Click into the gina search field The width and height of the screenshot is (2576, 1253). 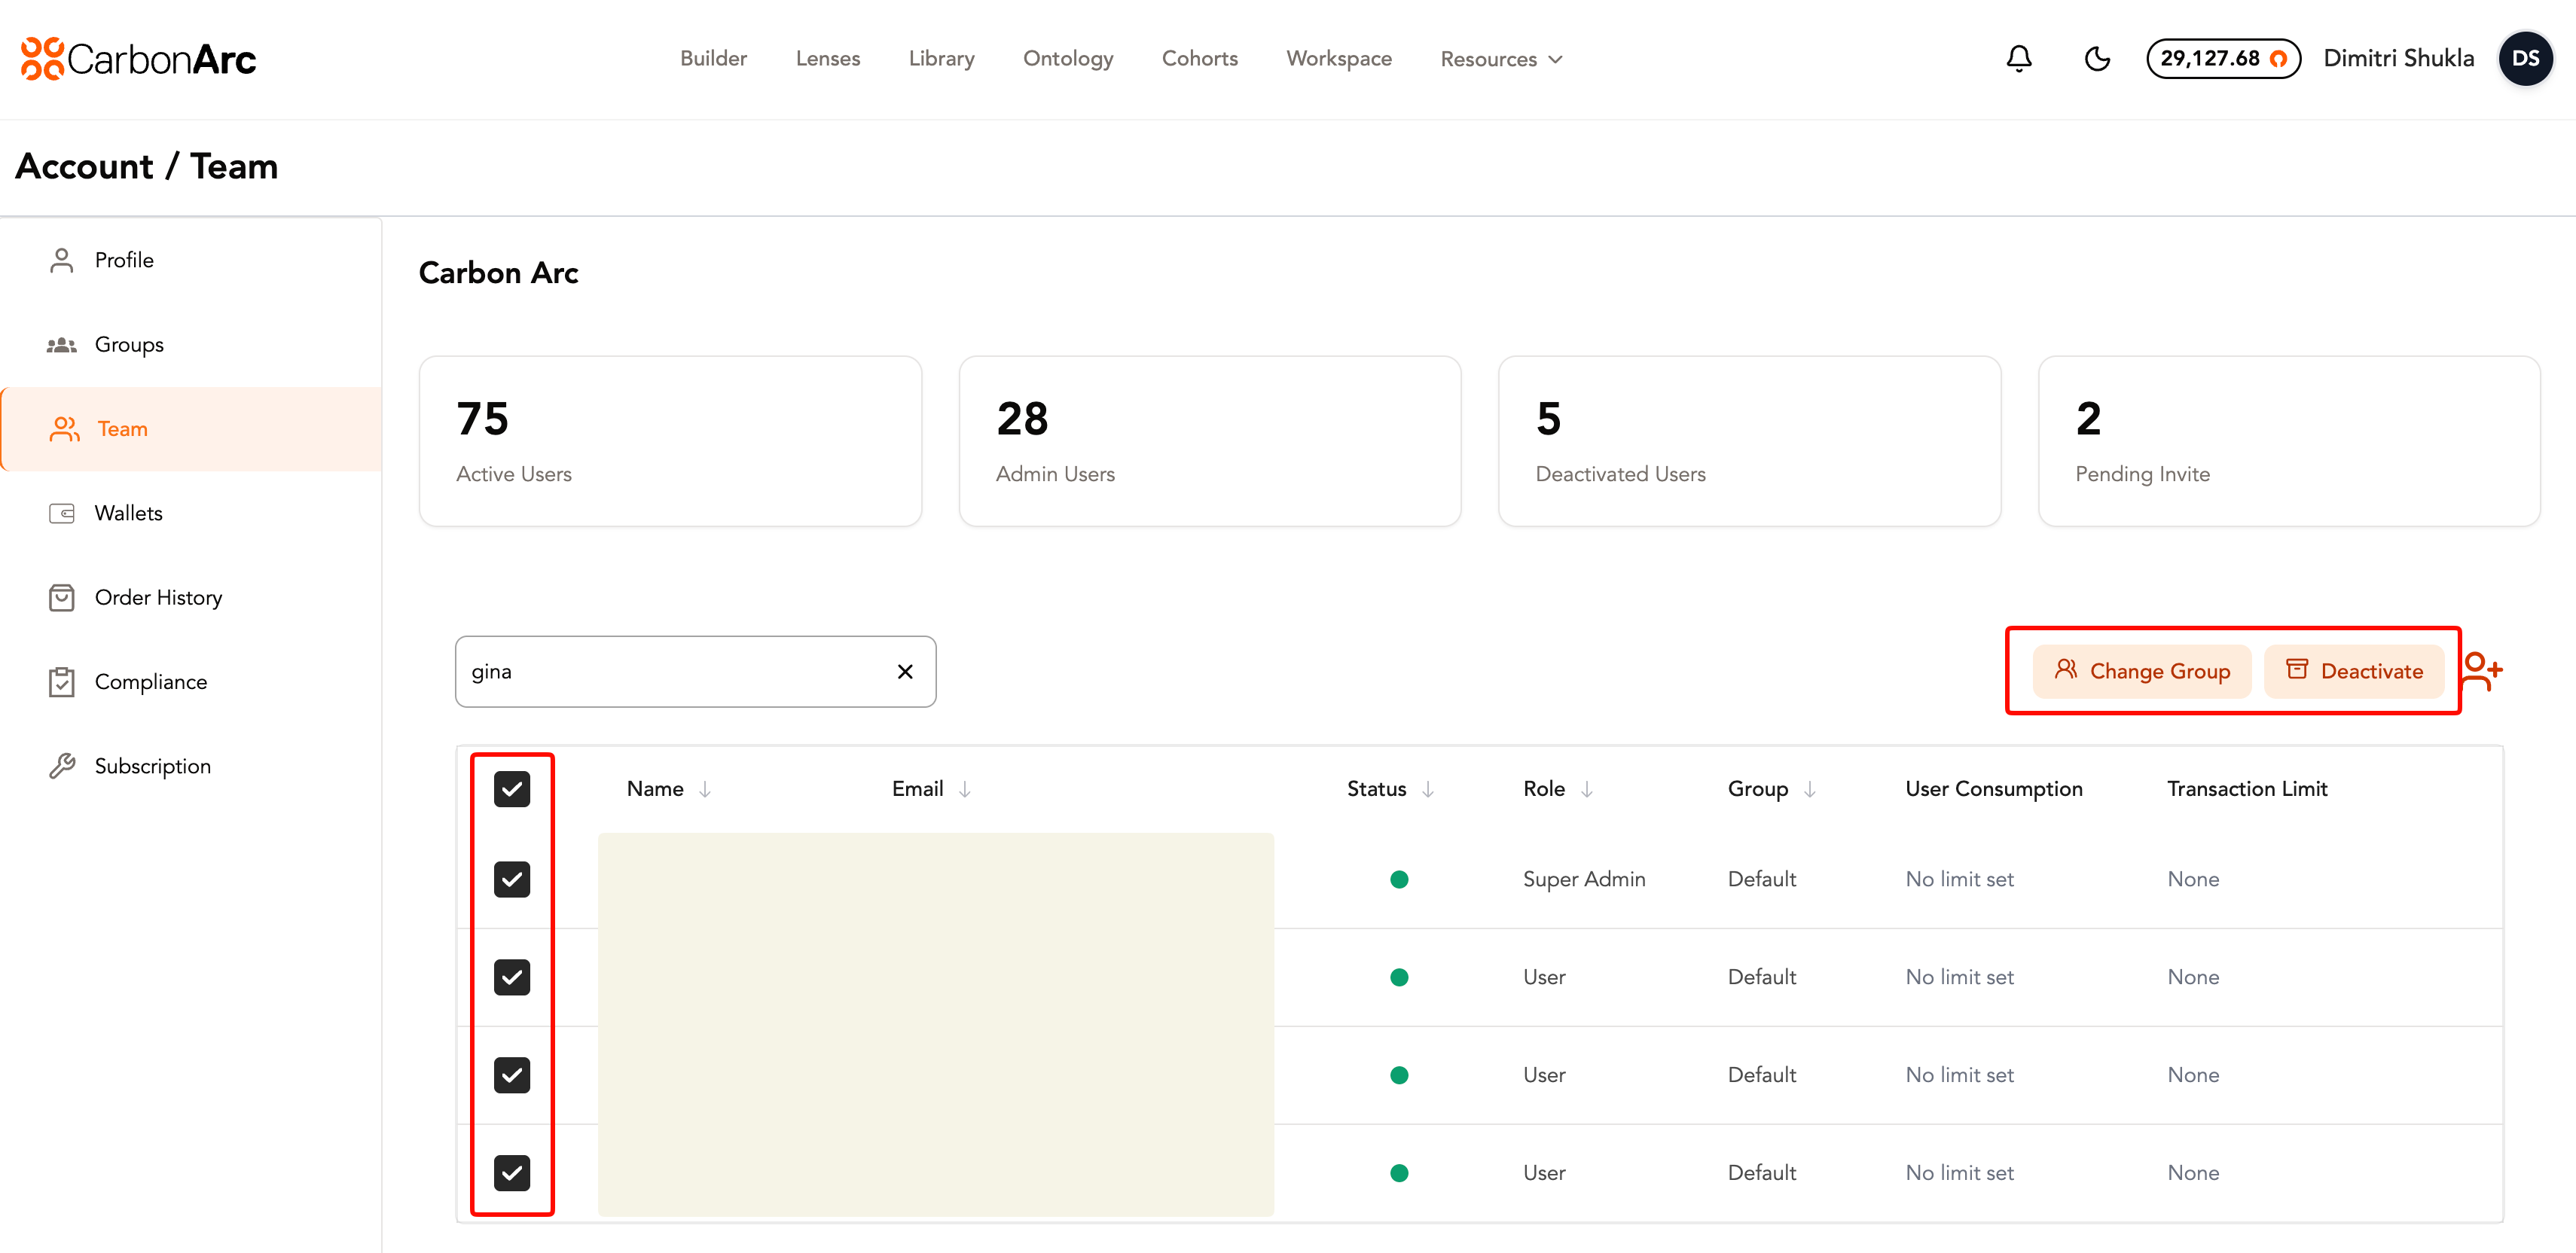[670, 672]
